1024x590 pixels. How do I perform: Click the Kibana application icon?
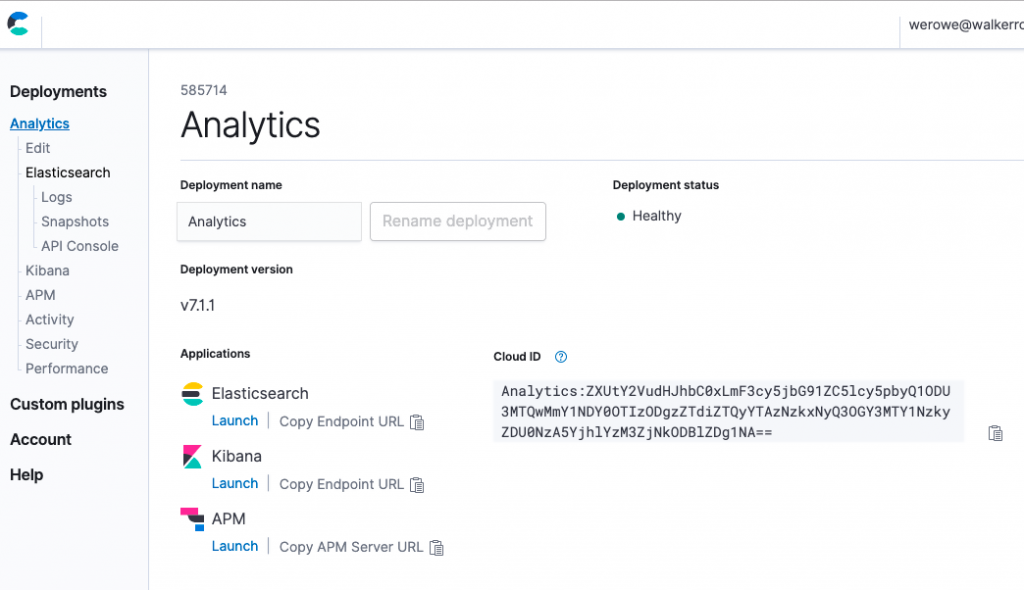192,457
